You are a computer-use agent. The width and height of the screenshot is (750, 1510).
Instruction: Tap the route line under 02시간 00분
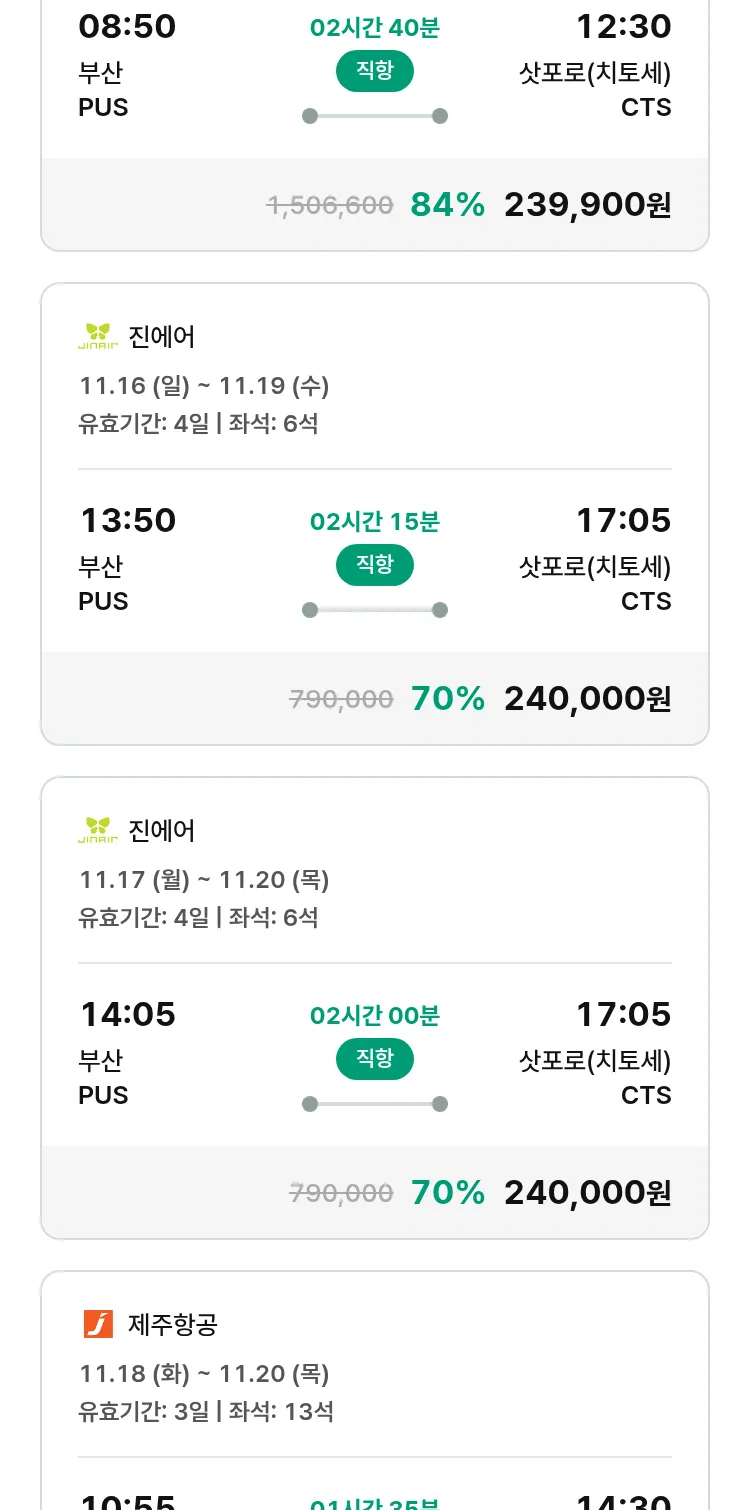point(375,1104)
